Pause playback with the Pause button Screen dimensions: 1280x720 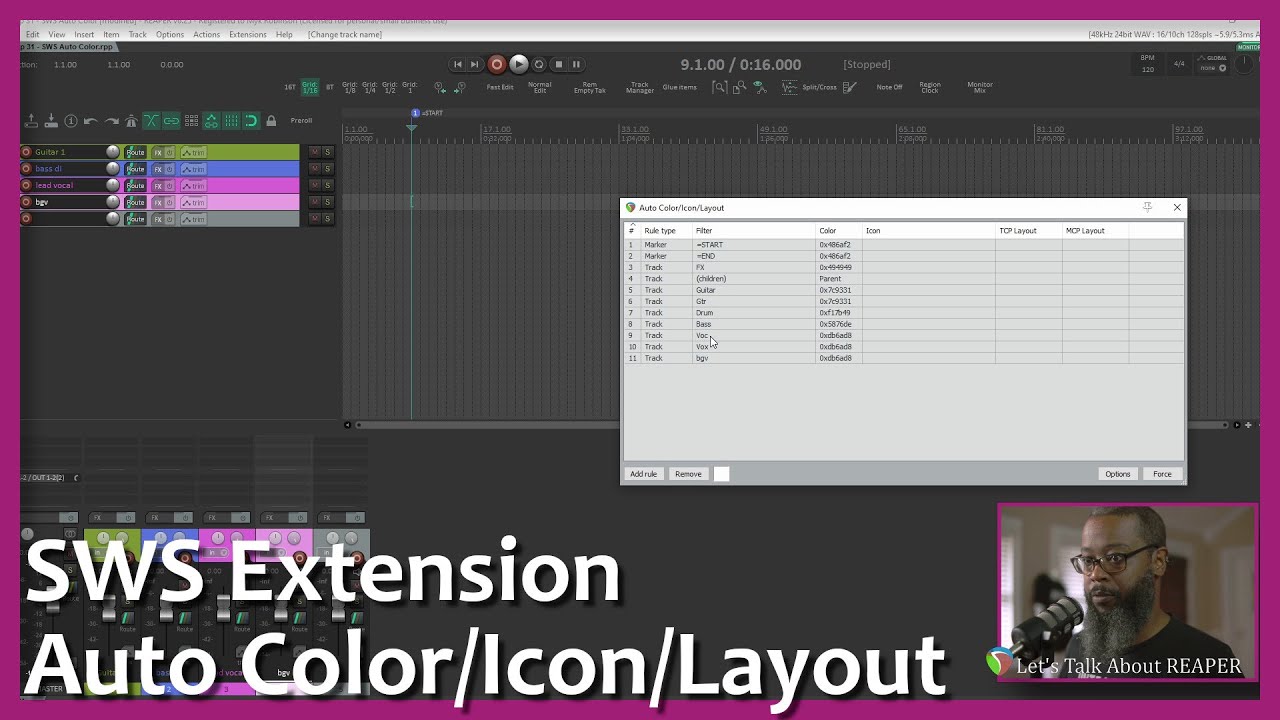coord(576,64)
